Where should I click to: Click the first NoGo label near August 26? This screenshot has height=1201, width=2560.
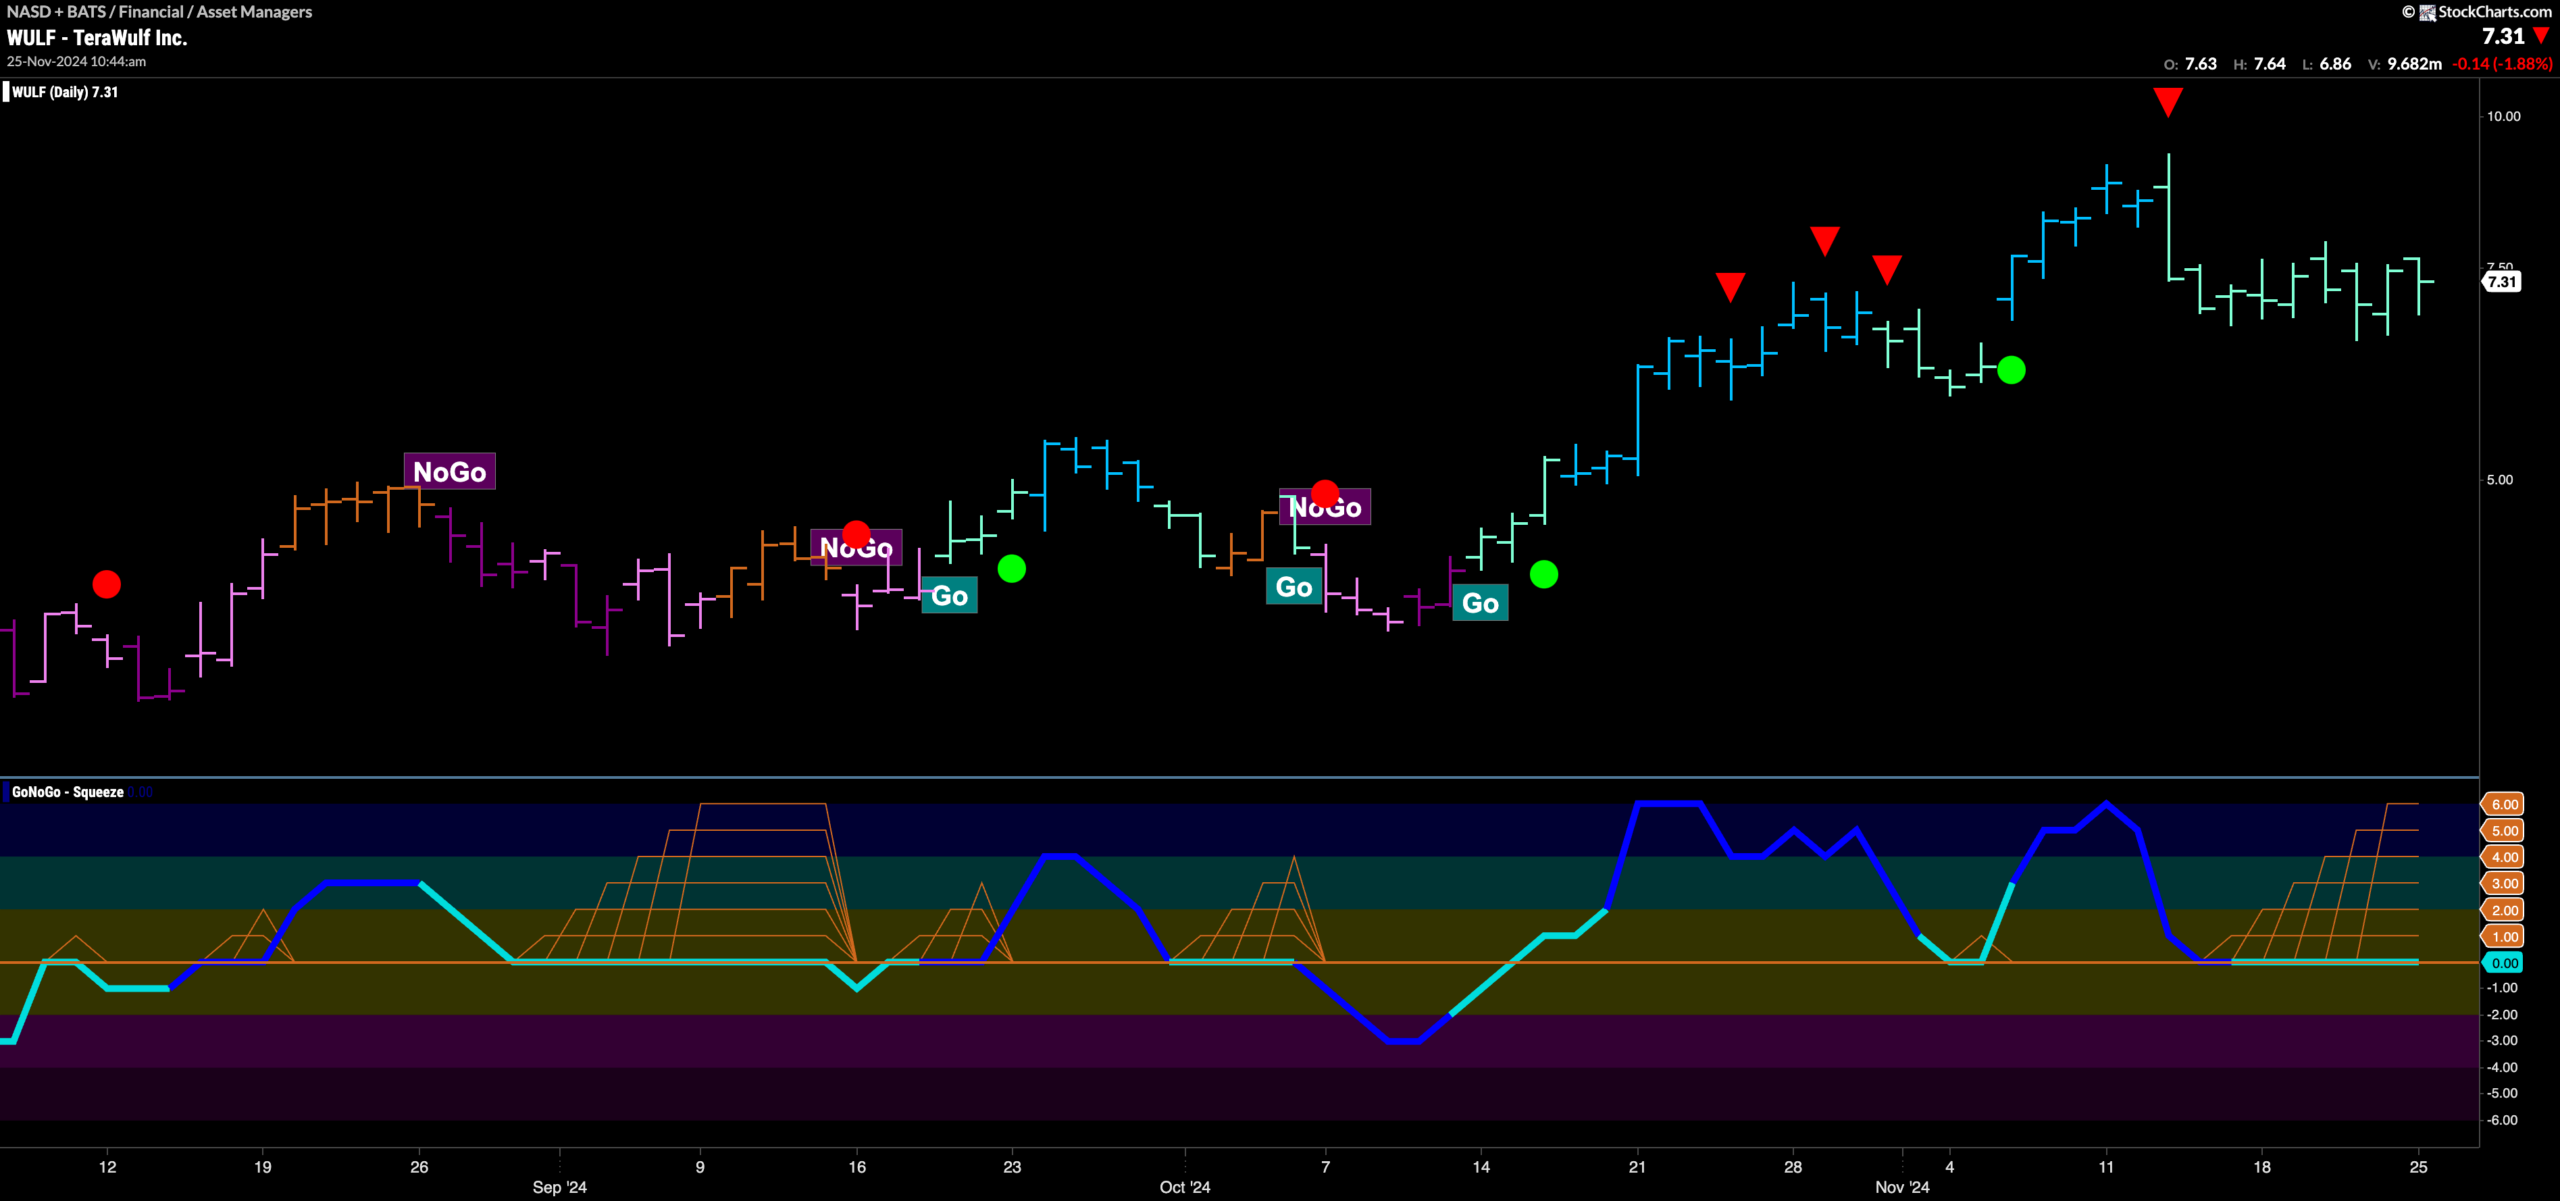449,471
